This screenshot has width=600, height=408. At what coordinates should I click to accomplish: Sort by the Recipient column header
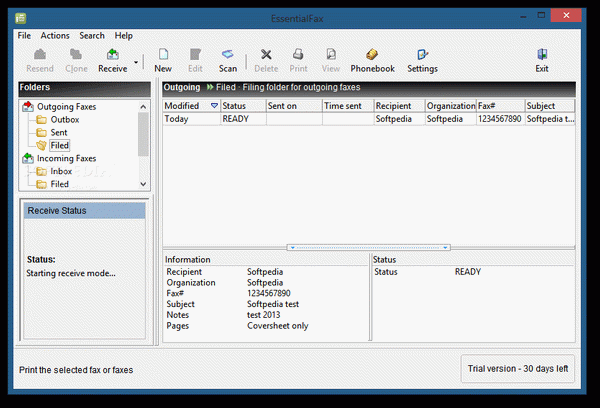tap(398, 106)
